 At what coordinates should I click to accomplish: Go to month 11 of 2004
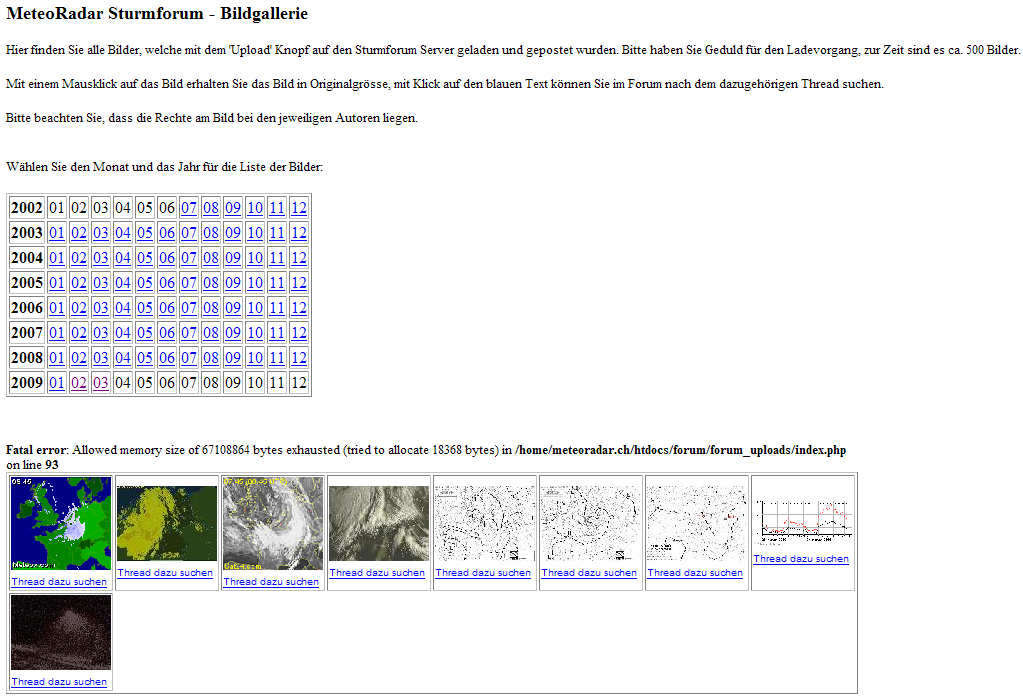pos(277,258)
